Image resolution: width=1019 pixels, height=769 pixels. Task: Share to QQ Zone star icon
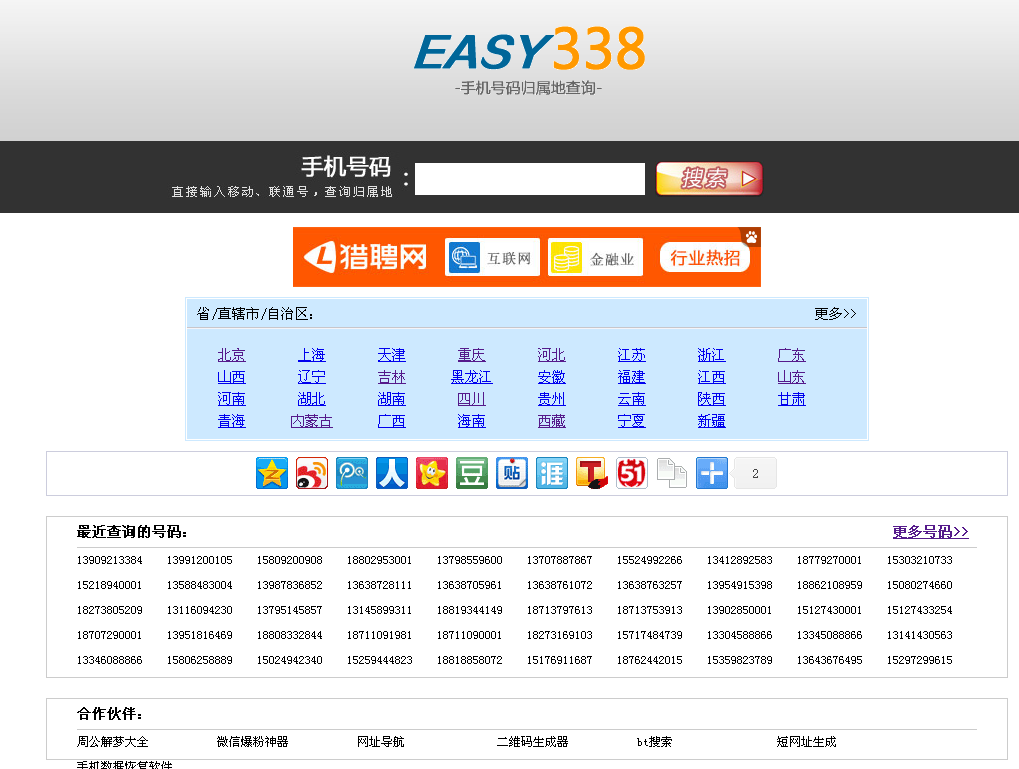point(272,473)
